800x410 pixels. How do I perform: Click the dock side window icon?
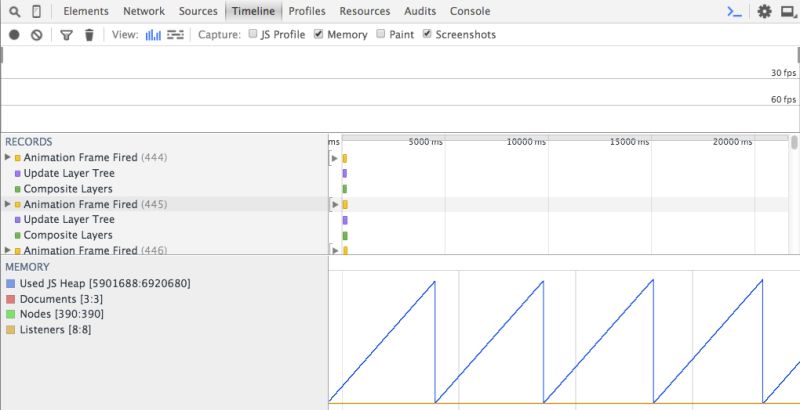[789, 11]
